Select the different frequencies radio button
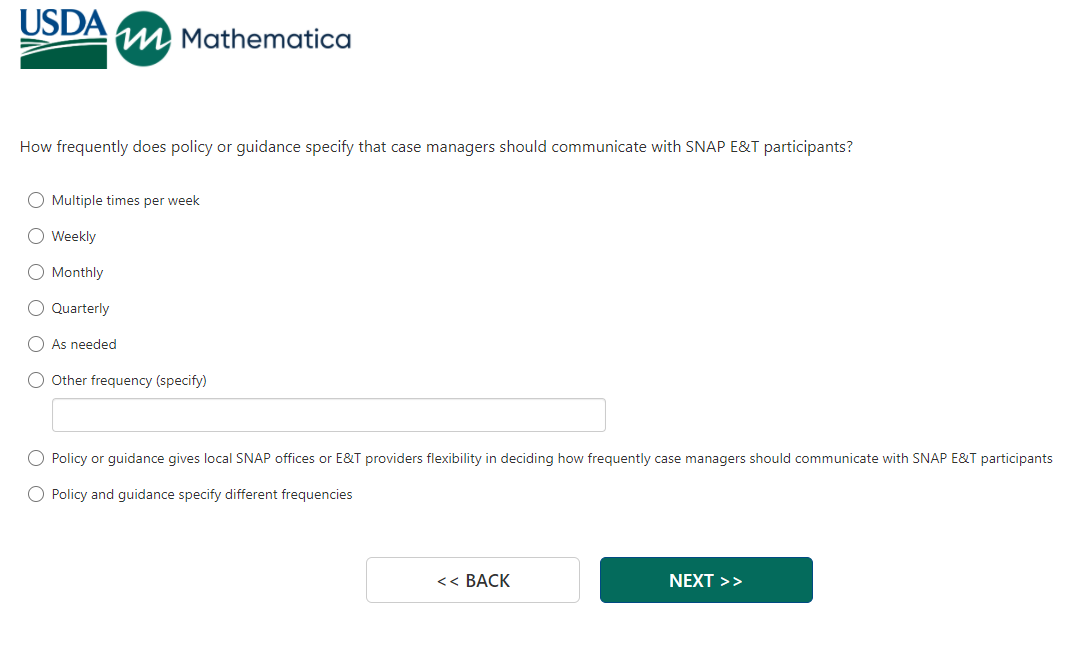Screen dimensions: 1079x654 click(x=36, y=494)
